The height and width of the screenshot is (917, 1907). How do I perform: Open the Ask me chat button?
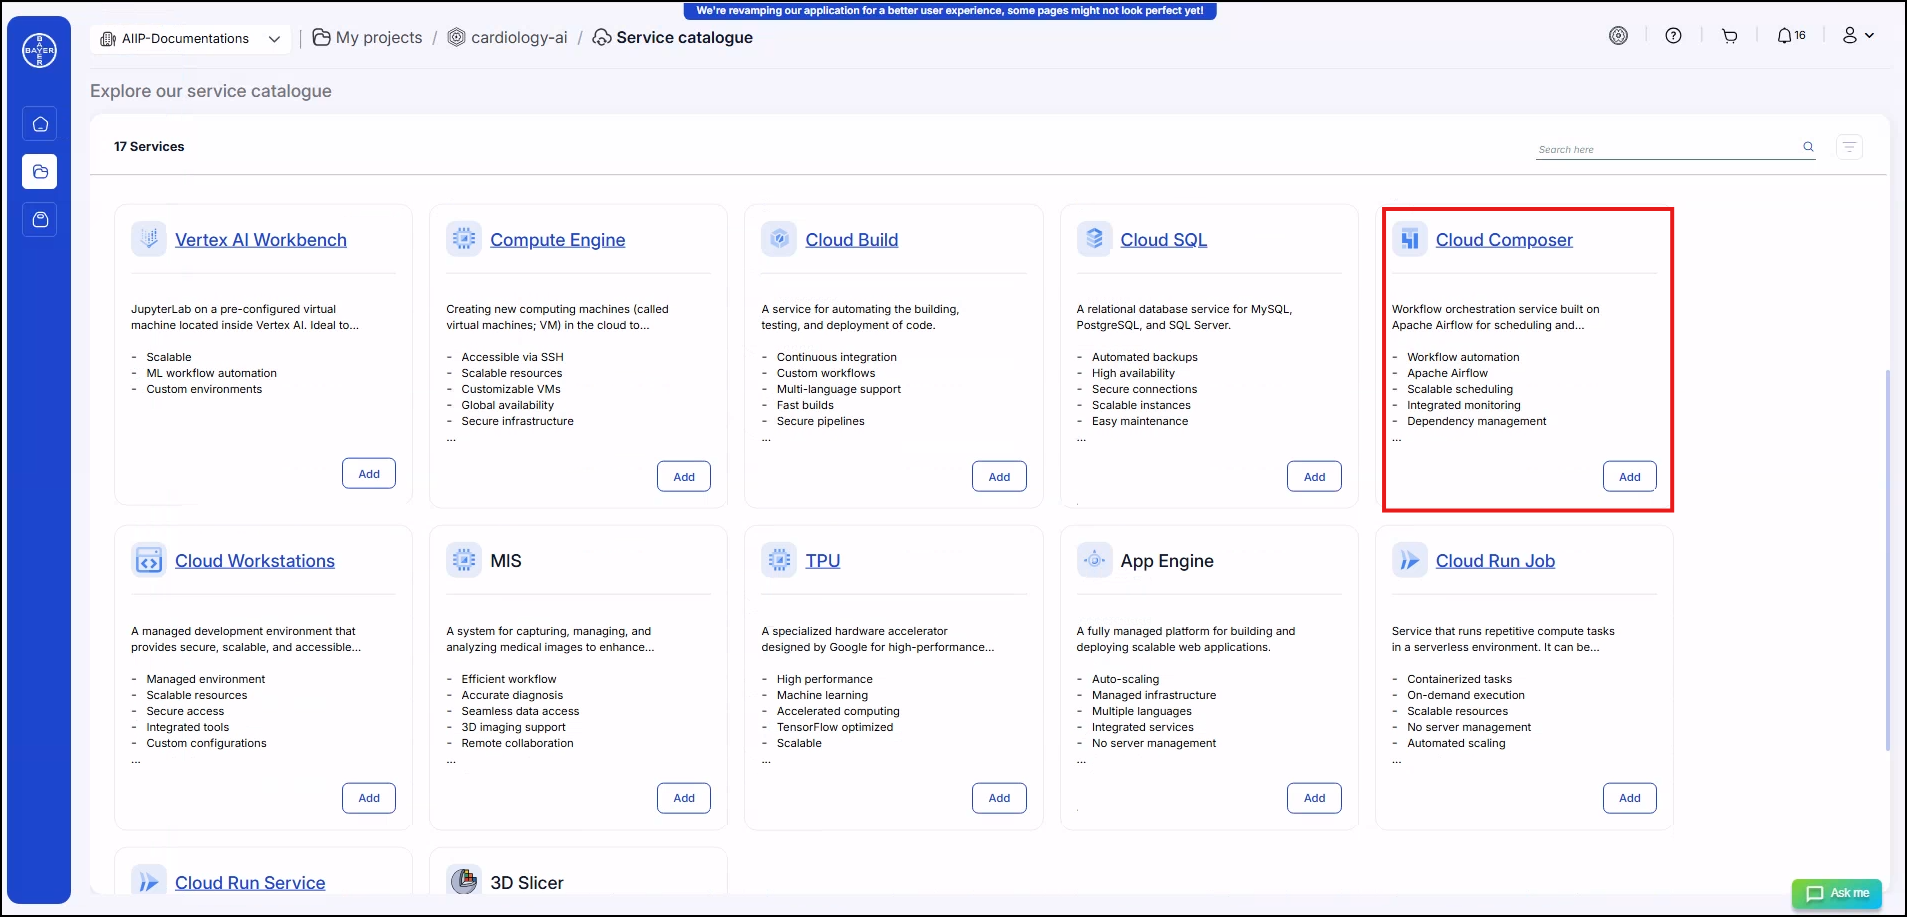(1837, 893)
